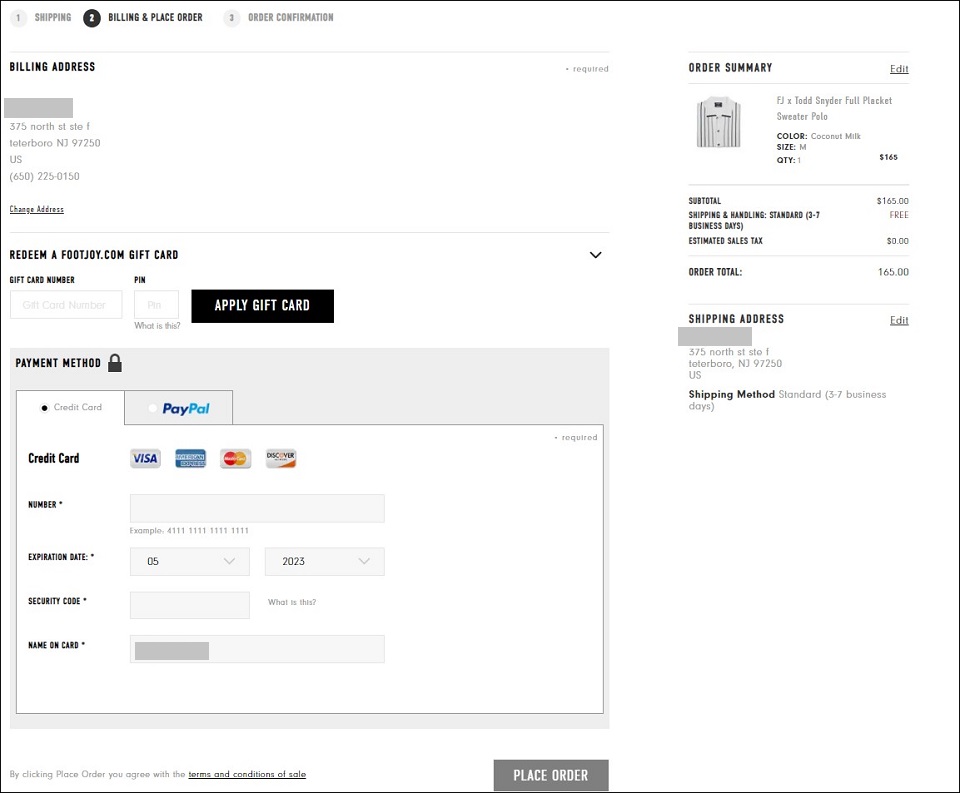Click the step 1 Shipping circle
This screenshot has width=960, height=793.
(x=18, y=18)
